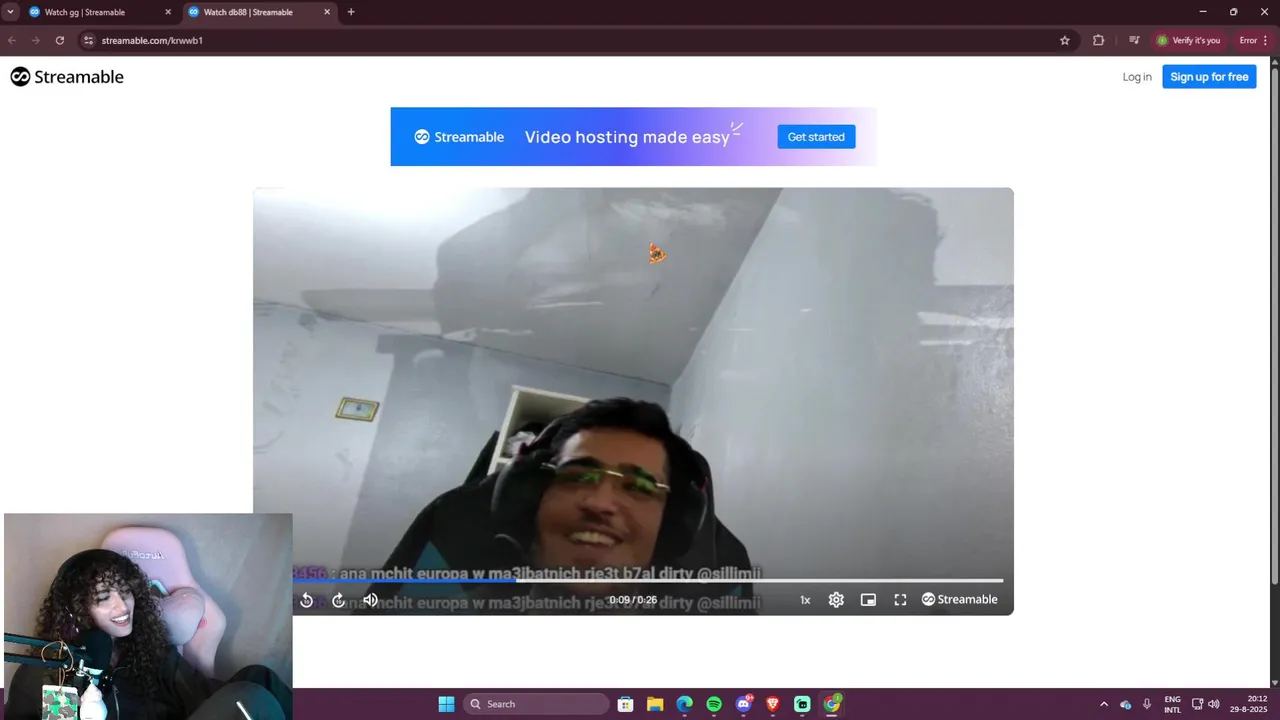Image resolution: width=1280 pixels, height=720 pixels.
Task: Click Sign up for free button
Action: pyautogui.click(x=1209, y=77)
